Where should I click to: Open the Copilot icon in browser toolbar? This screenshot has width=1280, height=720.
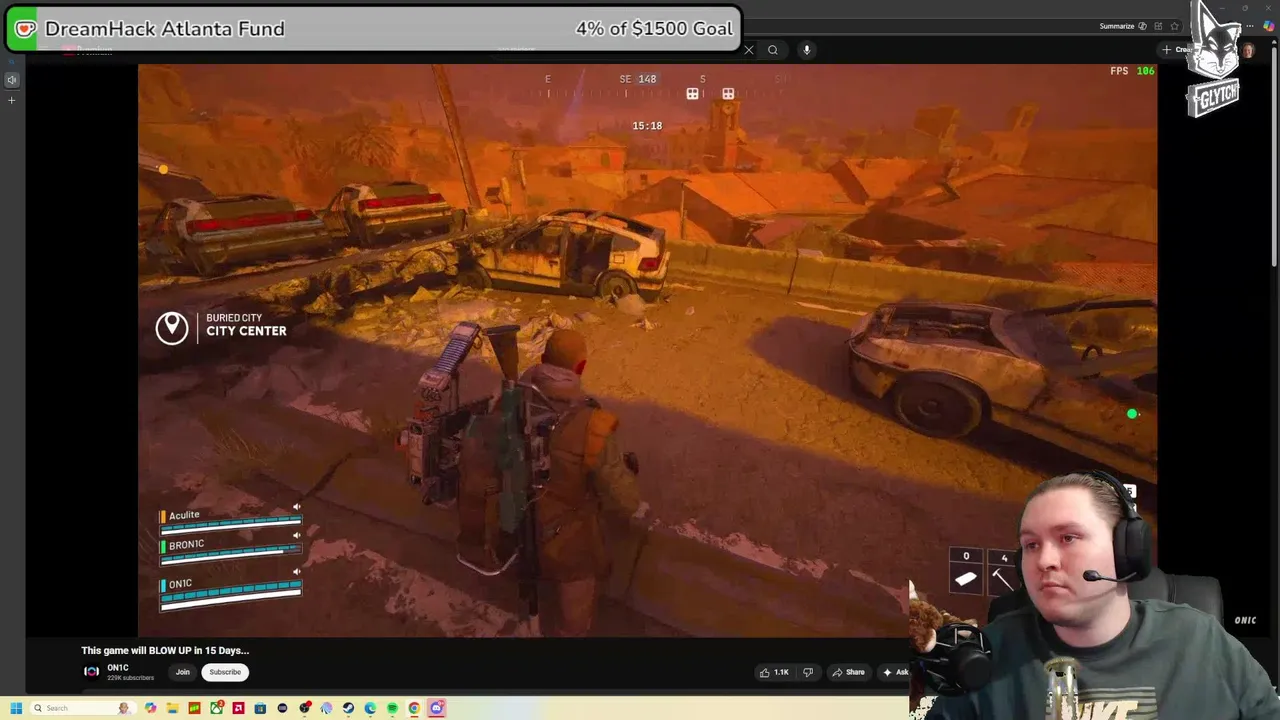[1269, 26]
